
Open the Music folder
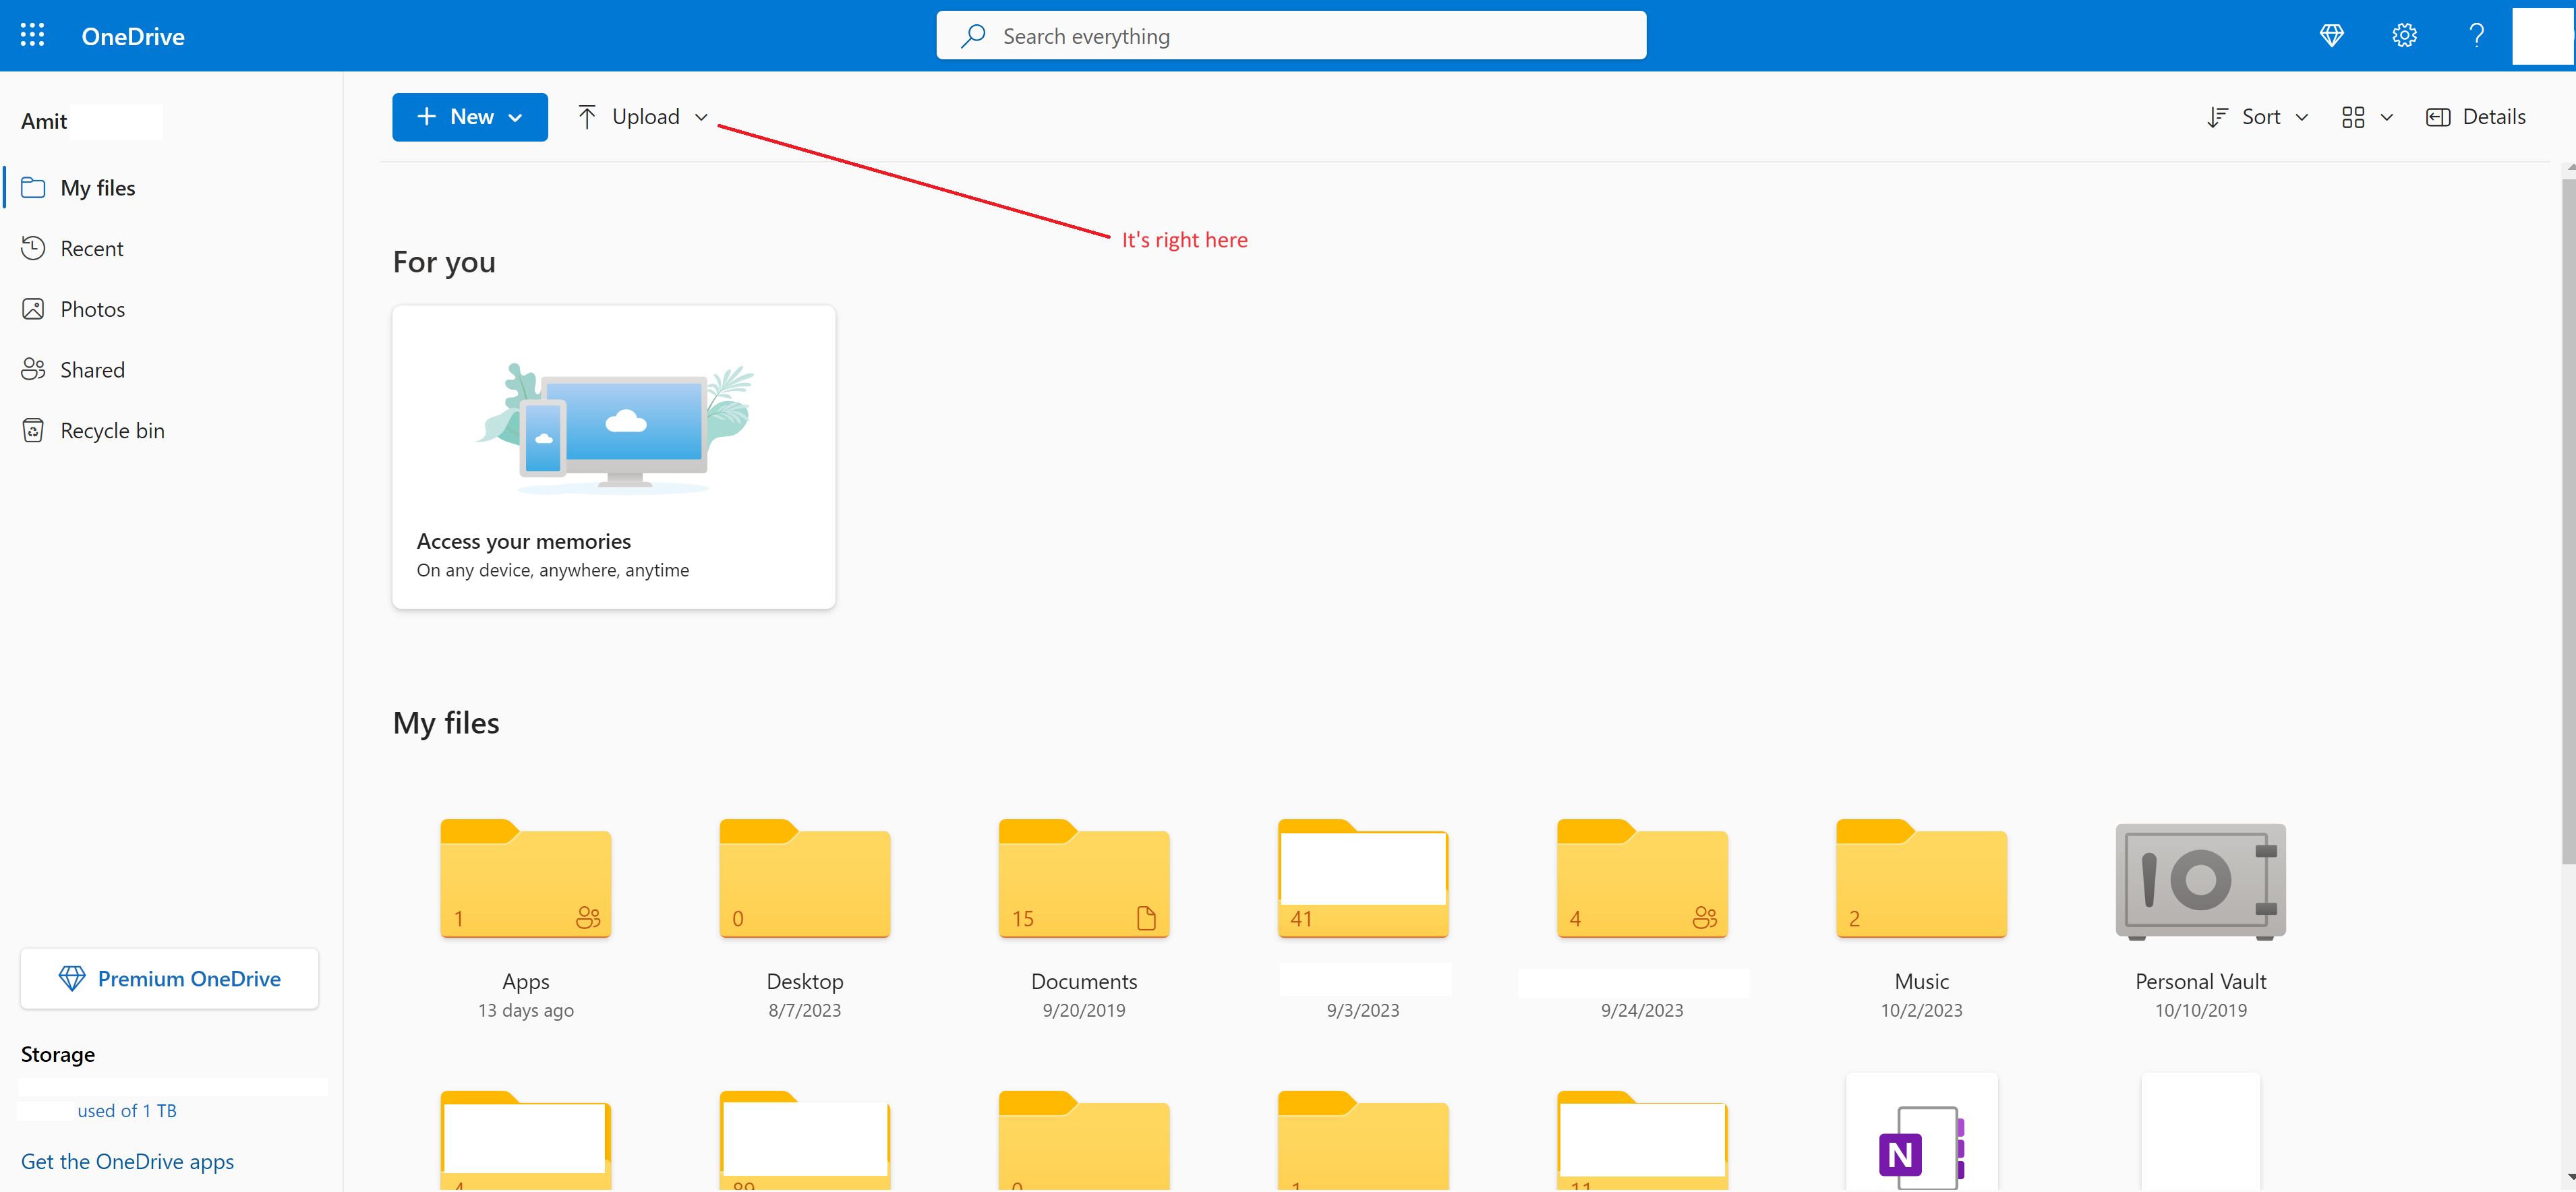point(1921,878)
